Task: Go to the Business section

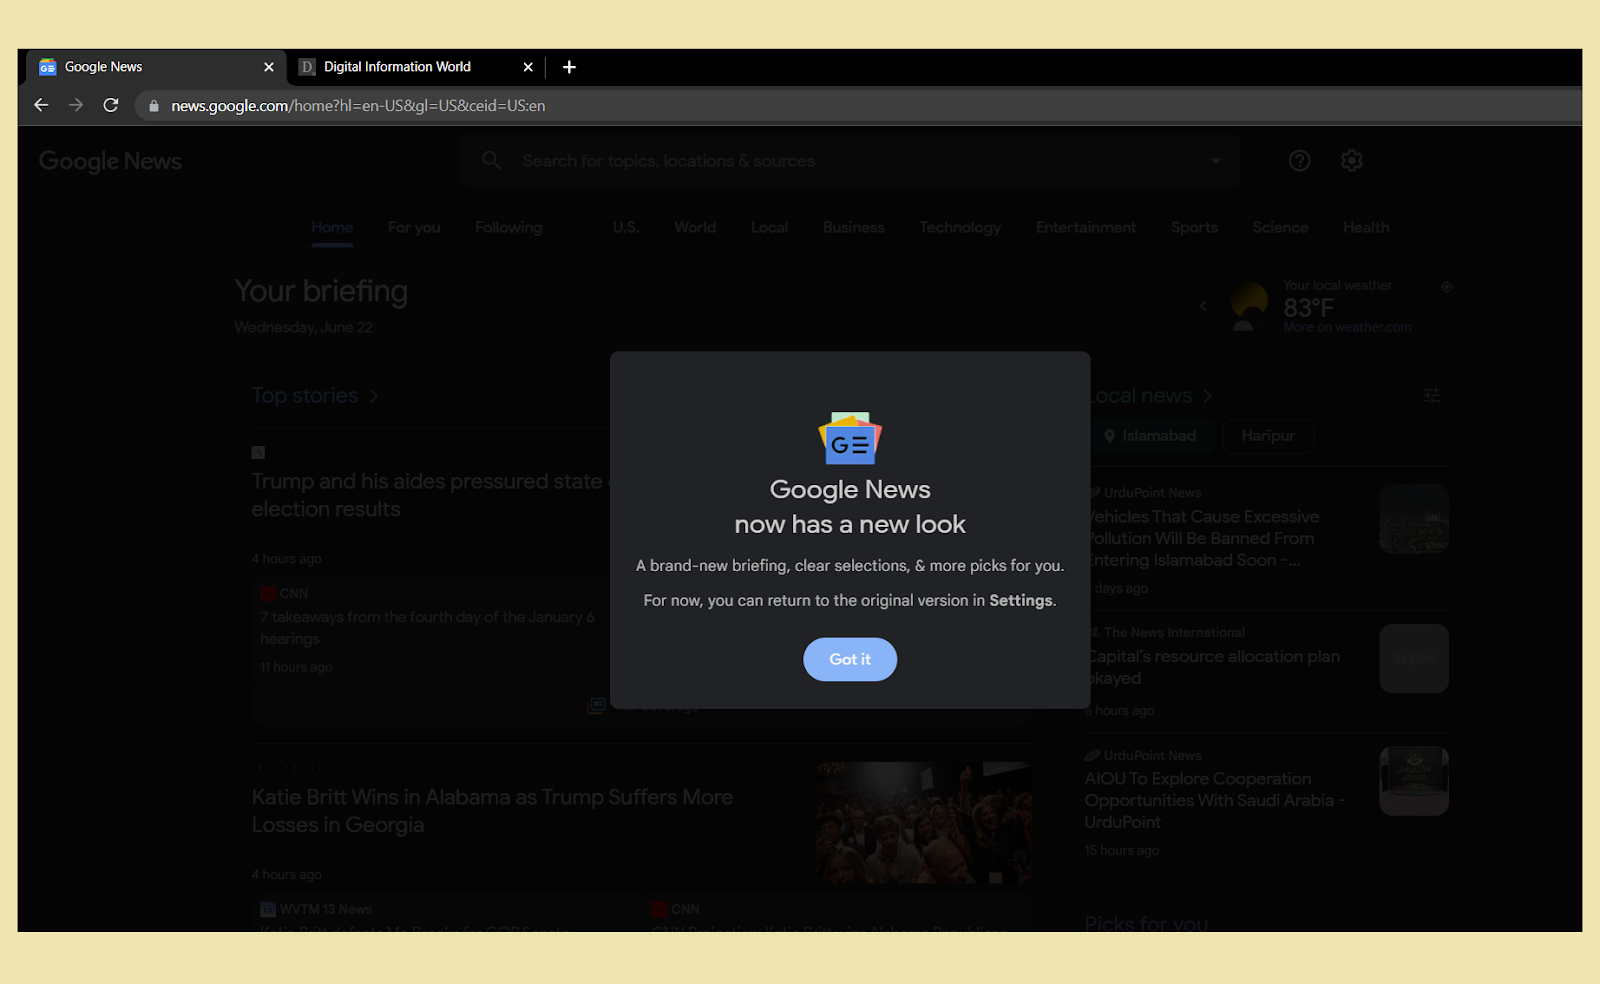Action: click(853, 228)
